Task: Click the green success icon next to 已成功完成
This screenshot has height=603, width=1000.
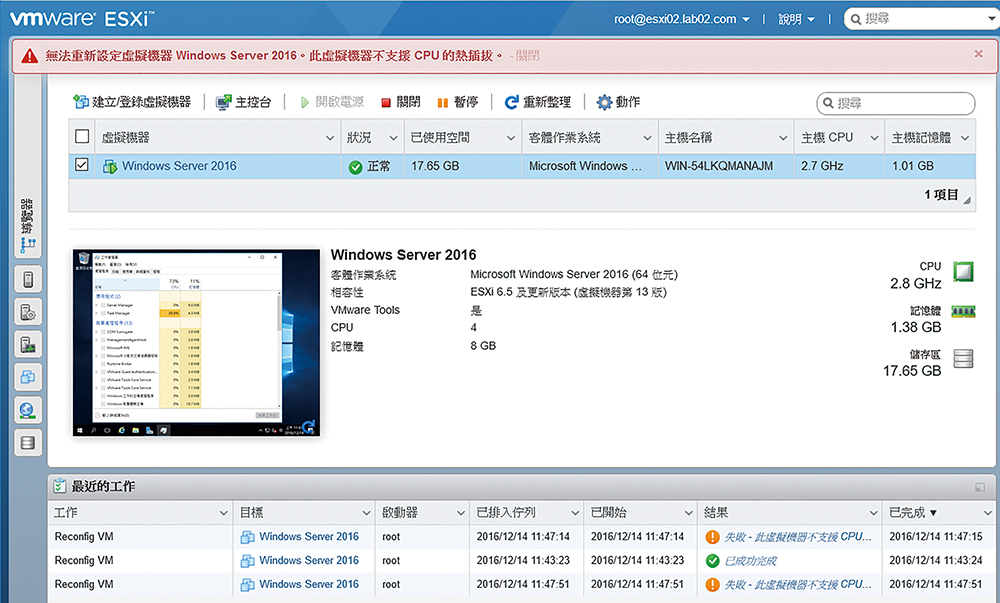Action: click(x=712, y=561)
